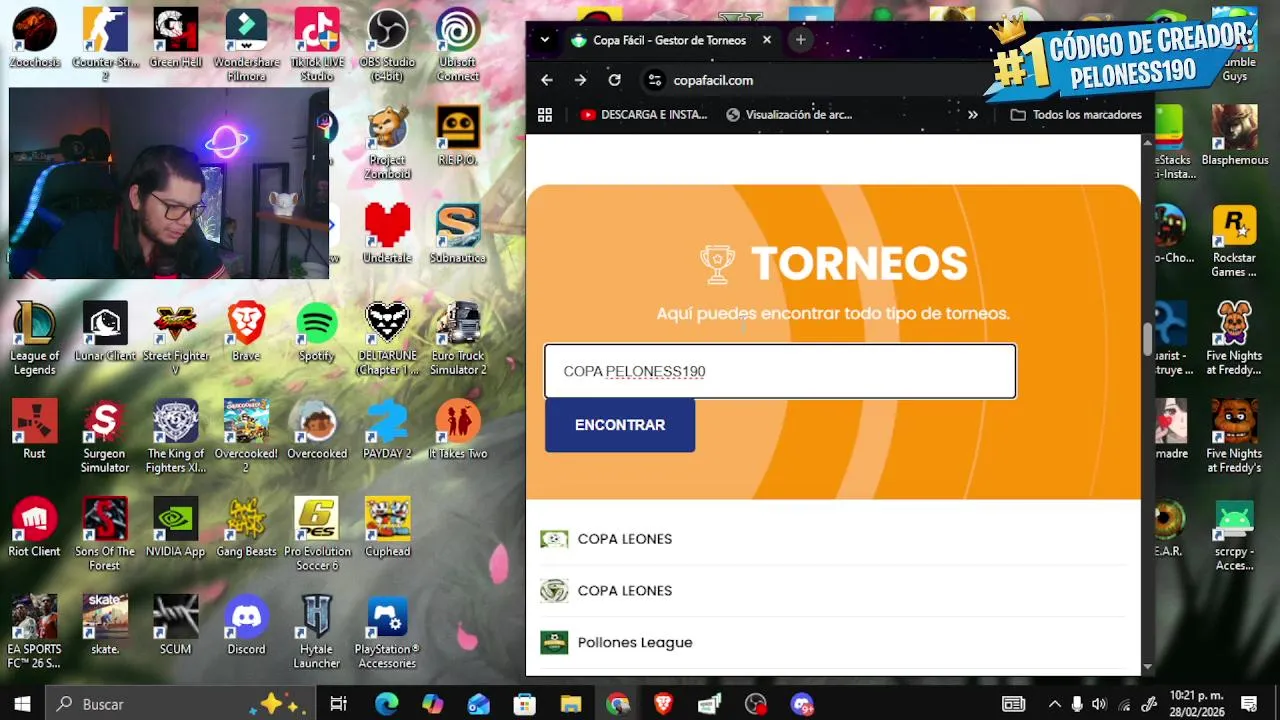Open TikTok LIVE Studio desktop icon

pos(317,44)
